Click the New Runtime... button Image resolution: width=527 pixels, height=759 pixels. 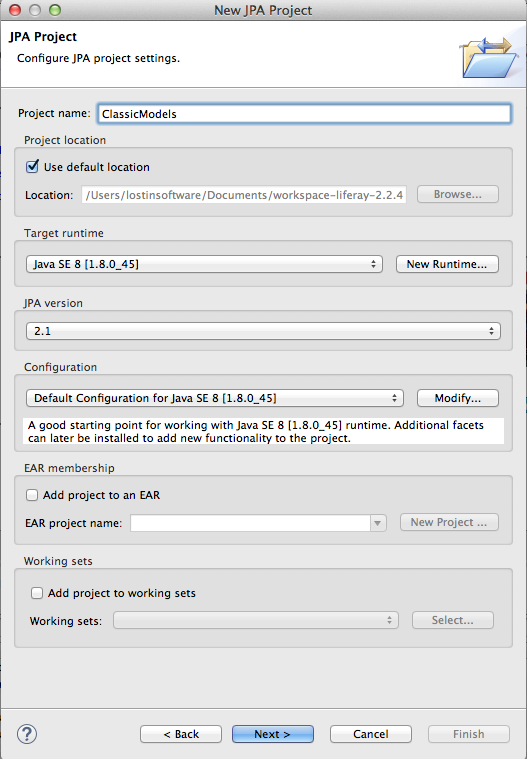(x=447, y=264)
